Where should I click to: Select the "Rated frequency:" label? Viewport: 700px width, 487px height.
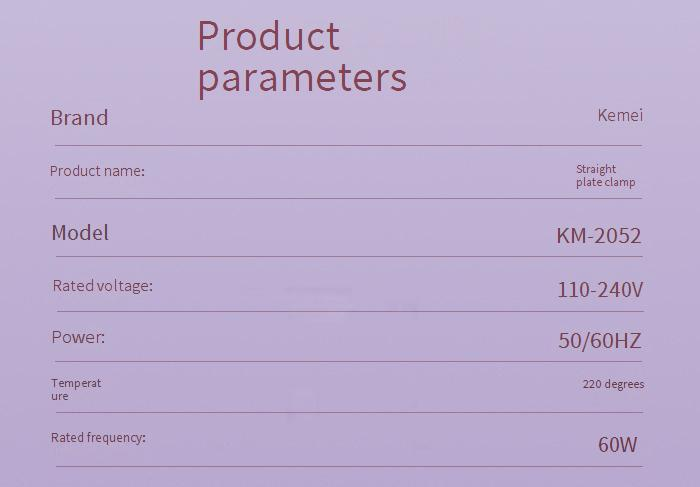pyautogui.click(x=98, y=438)
